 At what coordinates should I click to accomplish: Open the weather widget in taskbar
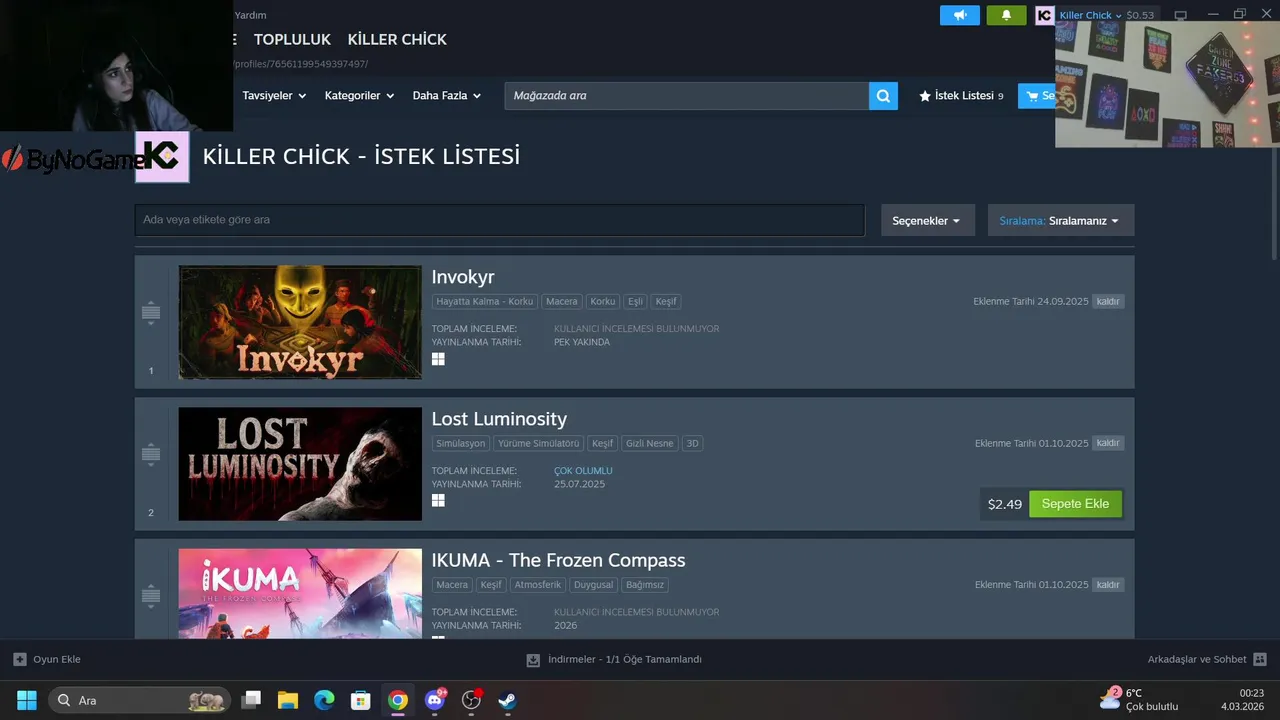point(1139,699)
